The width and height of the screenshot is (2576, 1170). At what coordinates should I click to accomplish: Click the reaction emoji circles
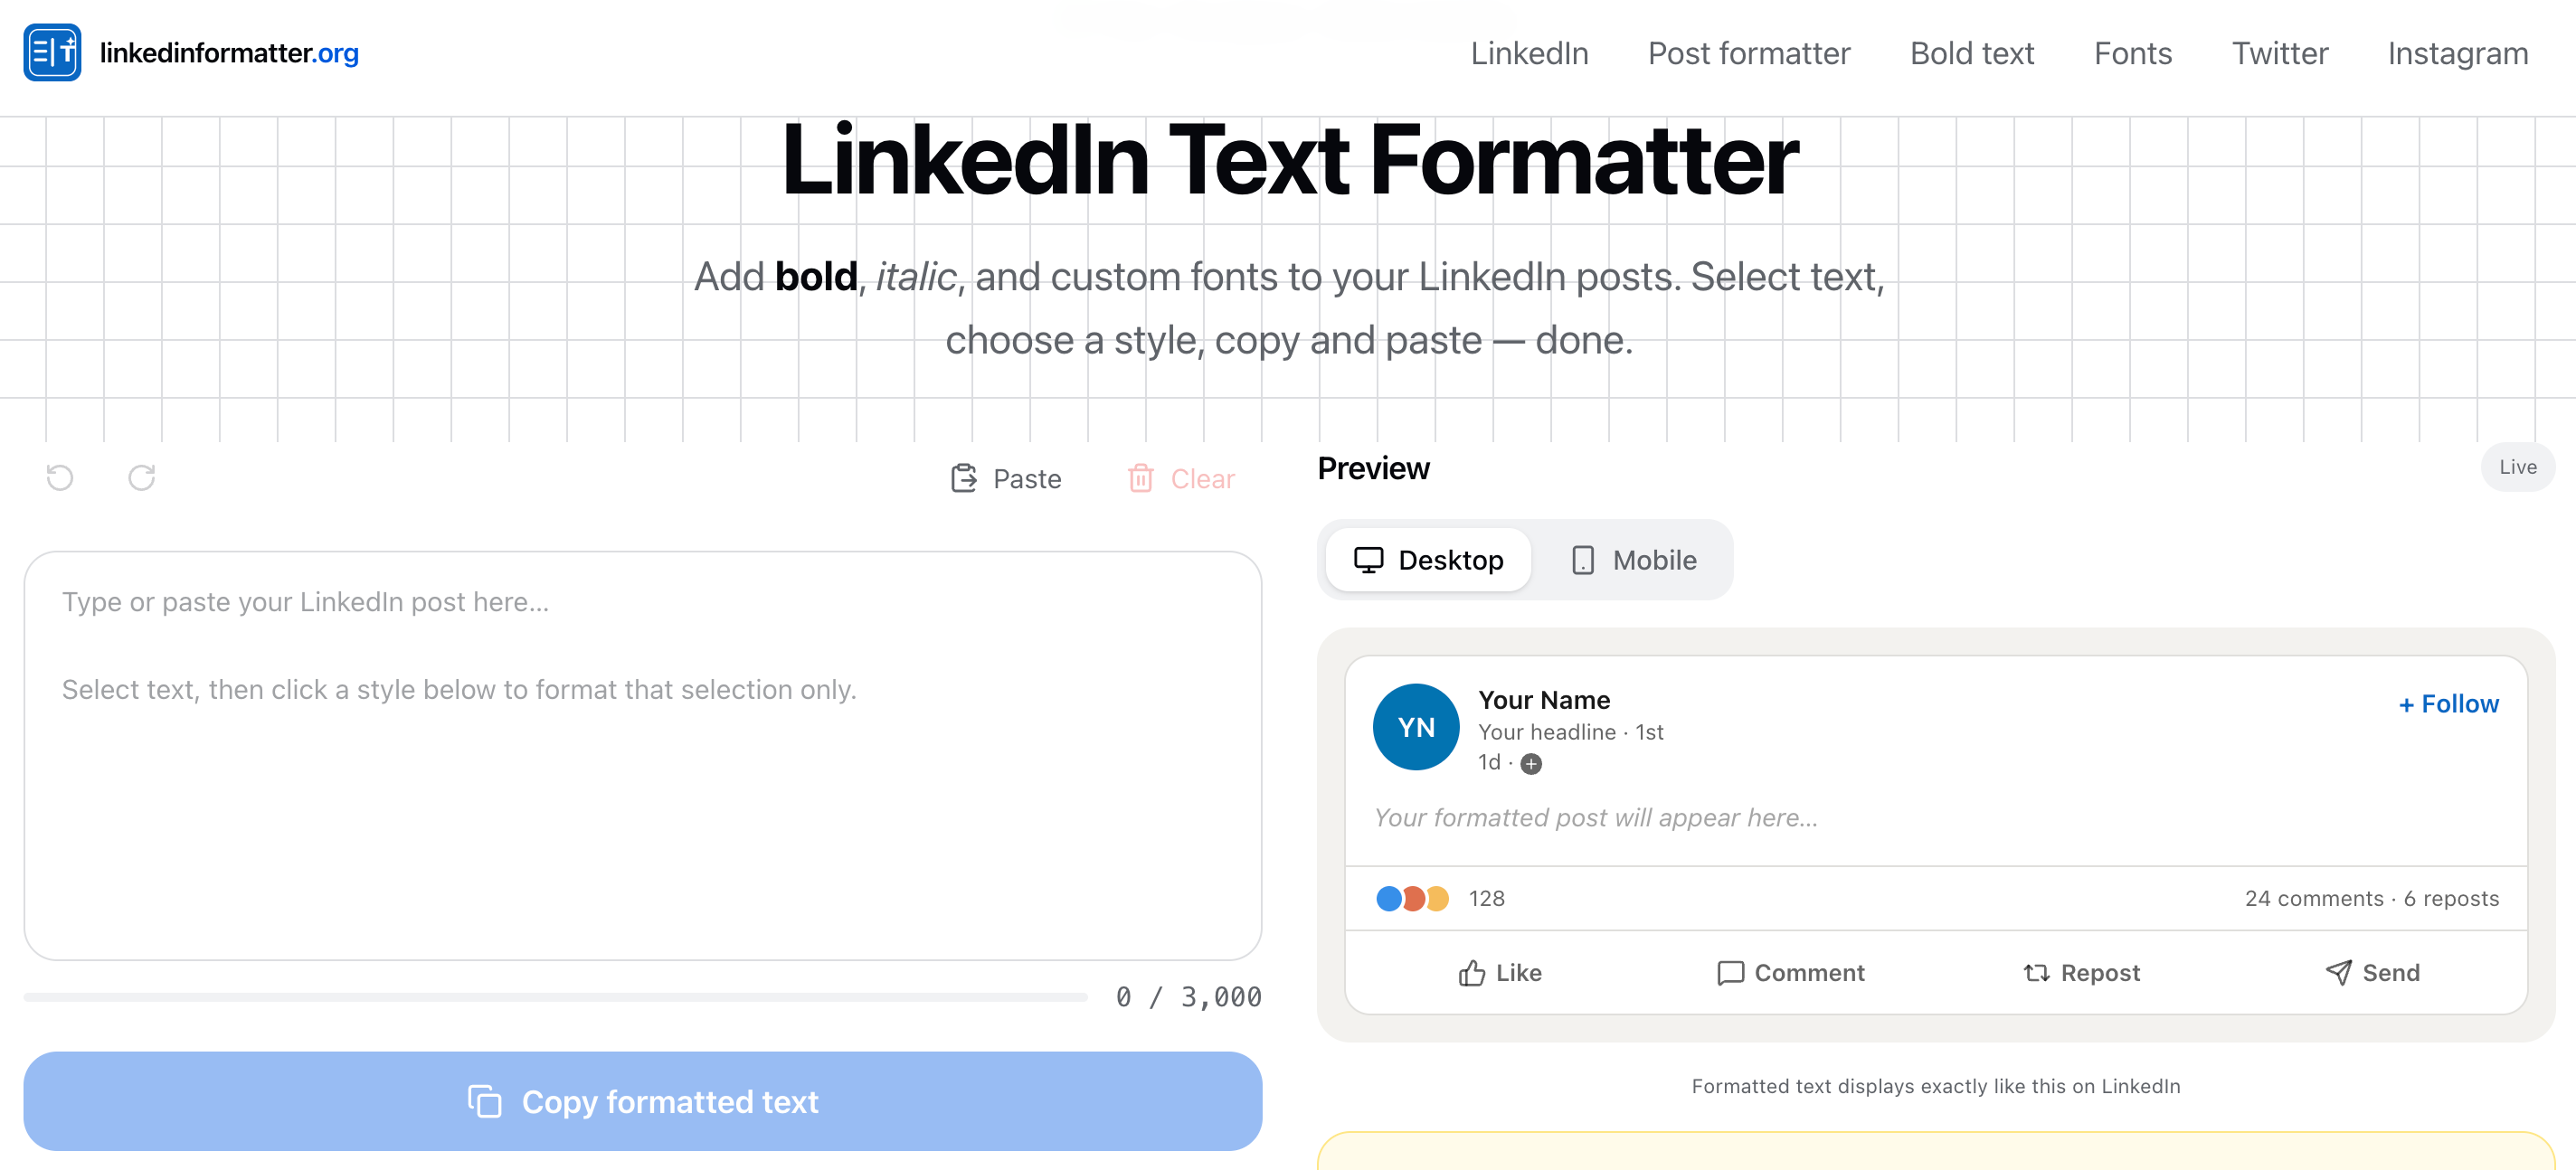pyautogui.click(x=1411, y=899)
